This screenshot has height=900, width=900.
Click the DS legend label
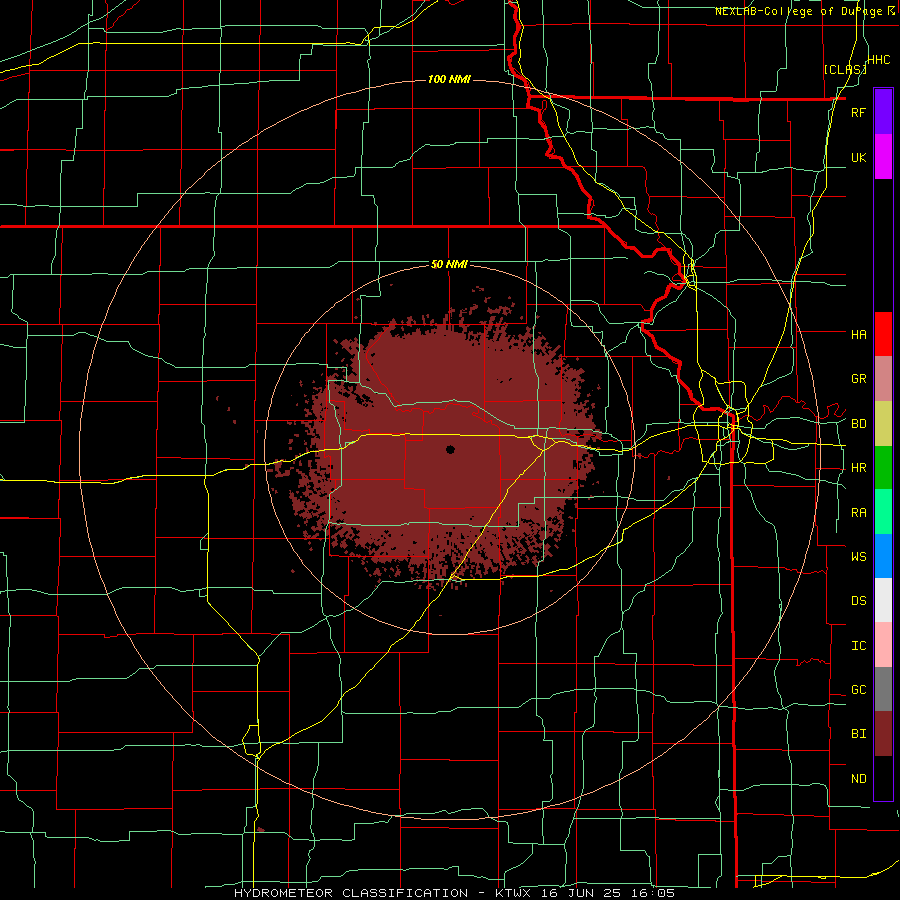pyautogui.click(x=858, y=601)
